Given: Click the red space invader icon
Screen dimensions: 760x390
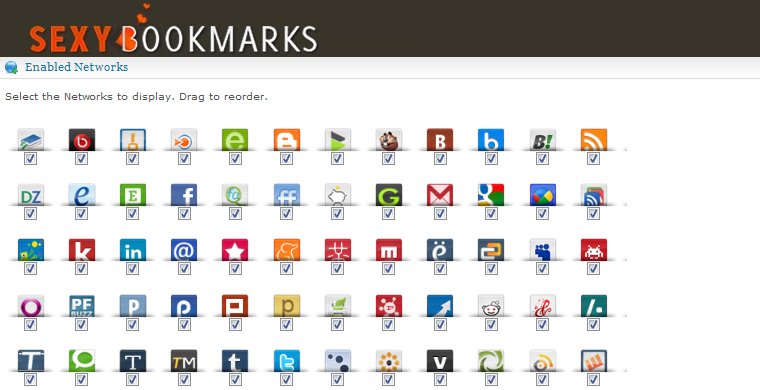Looking at the screenshot, I should pos(594,250).
